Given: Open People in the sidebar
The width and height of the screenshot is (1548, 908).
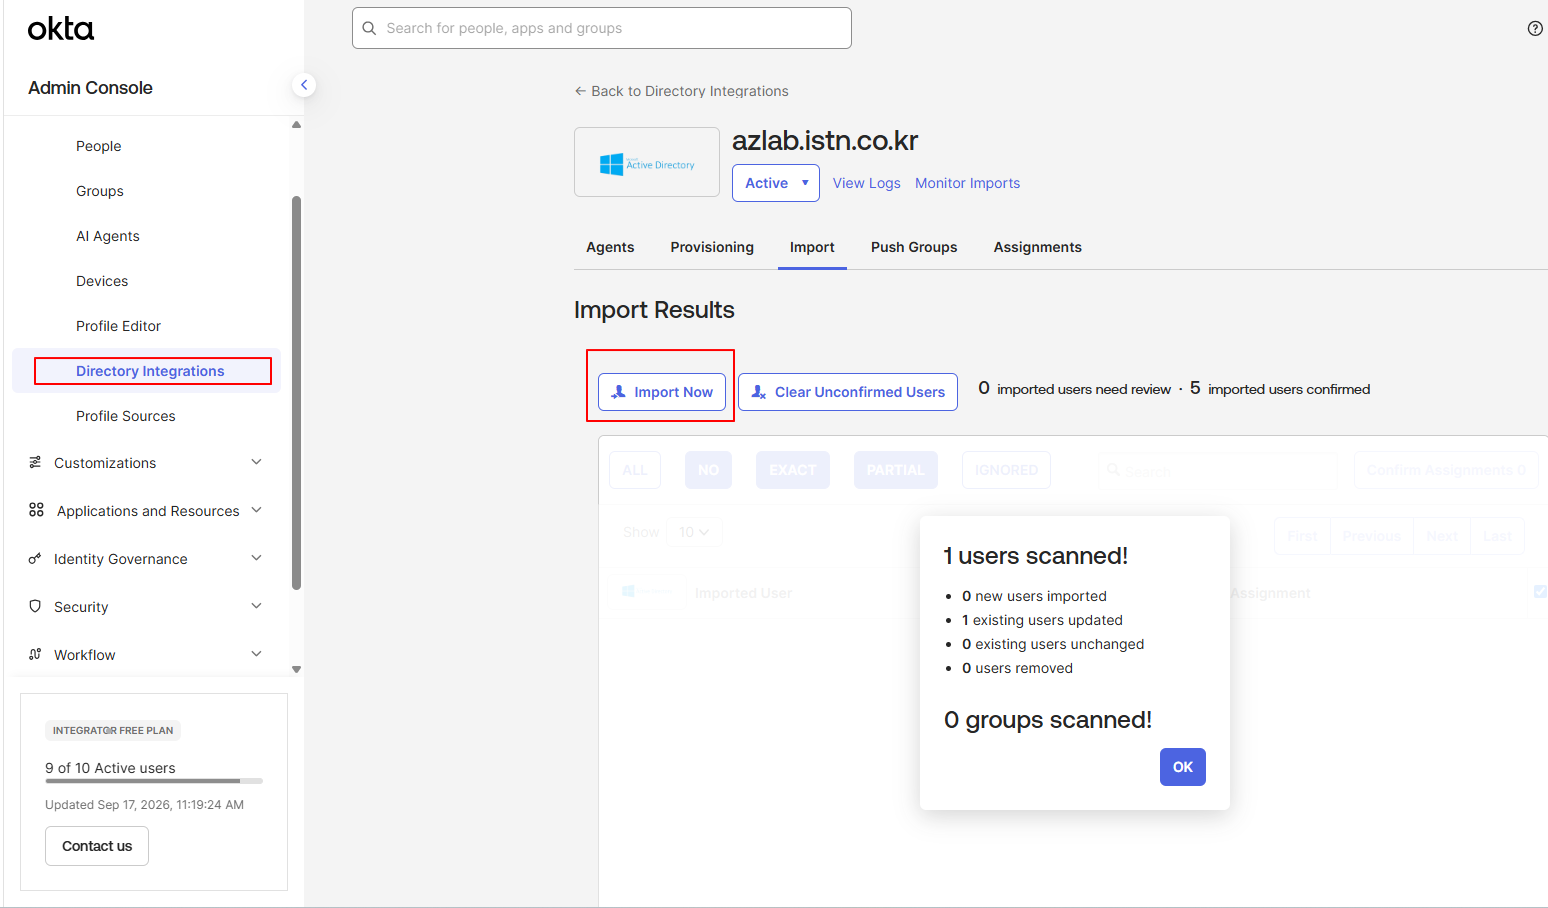Looking at the screenshot, I should click(x=99, y=146).
